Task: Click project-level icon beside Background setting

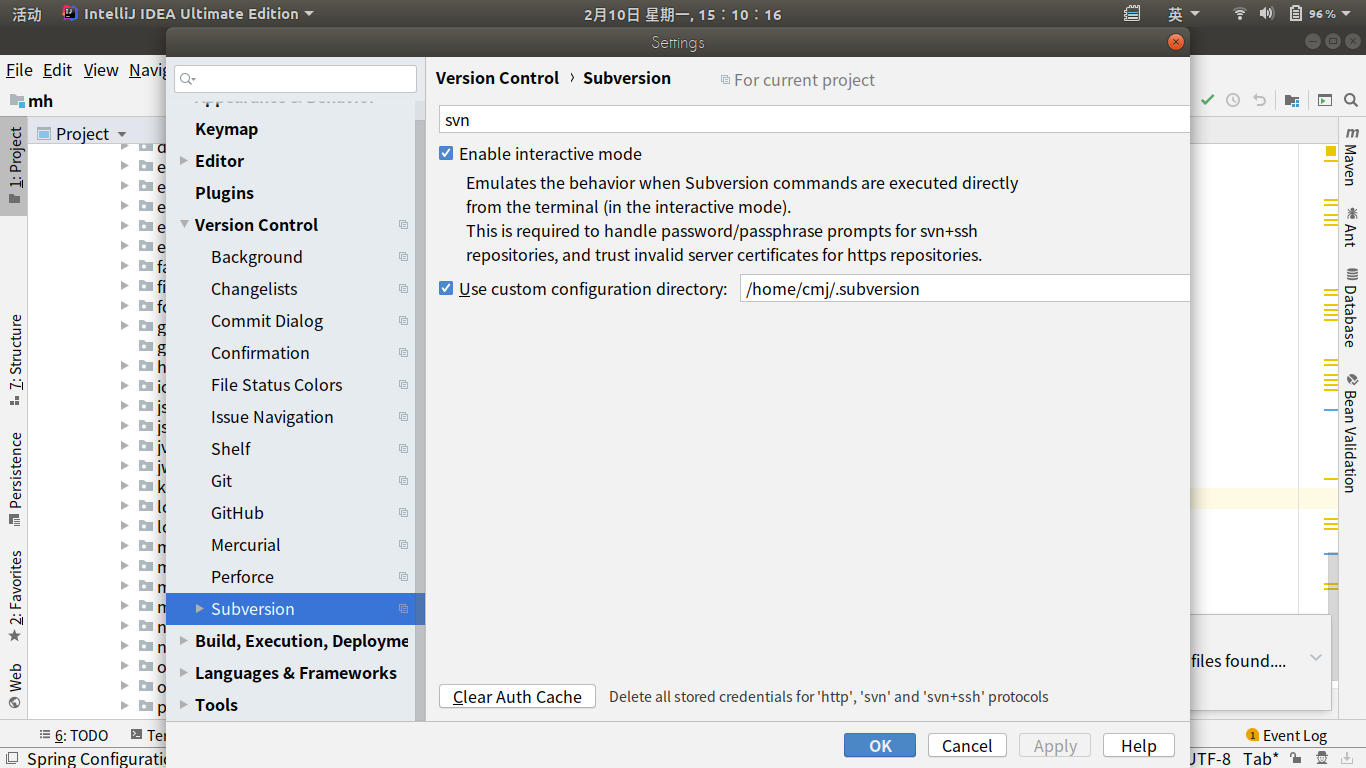Action: [x=404, y=257]
